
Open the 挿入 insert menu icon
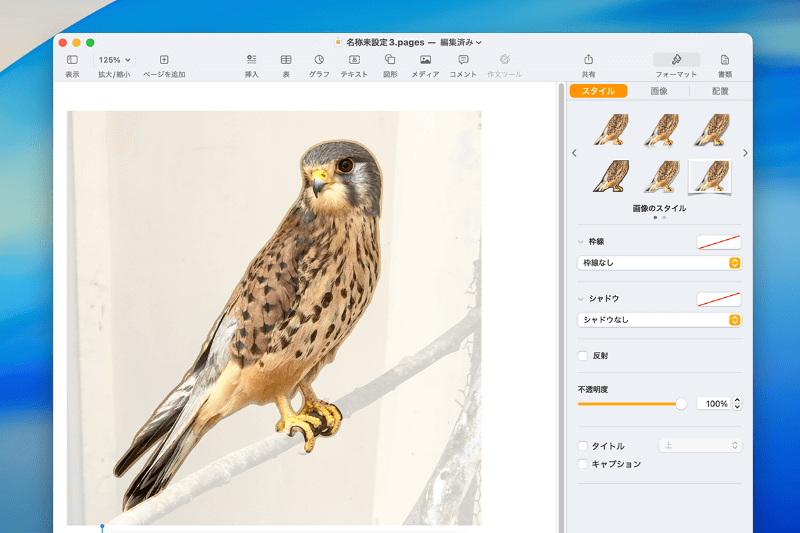coord(252,60)
